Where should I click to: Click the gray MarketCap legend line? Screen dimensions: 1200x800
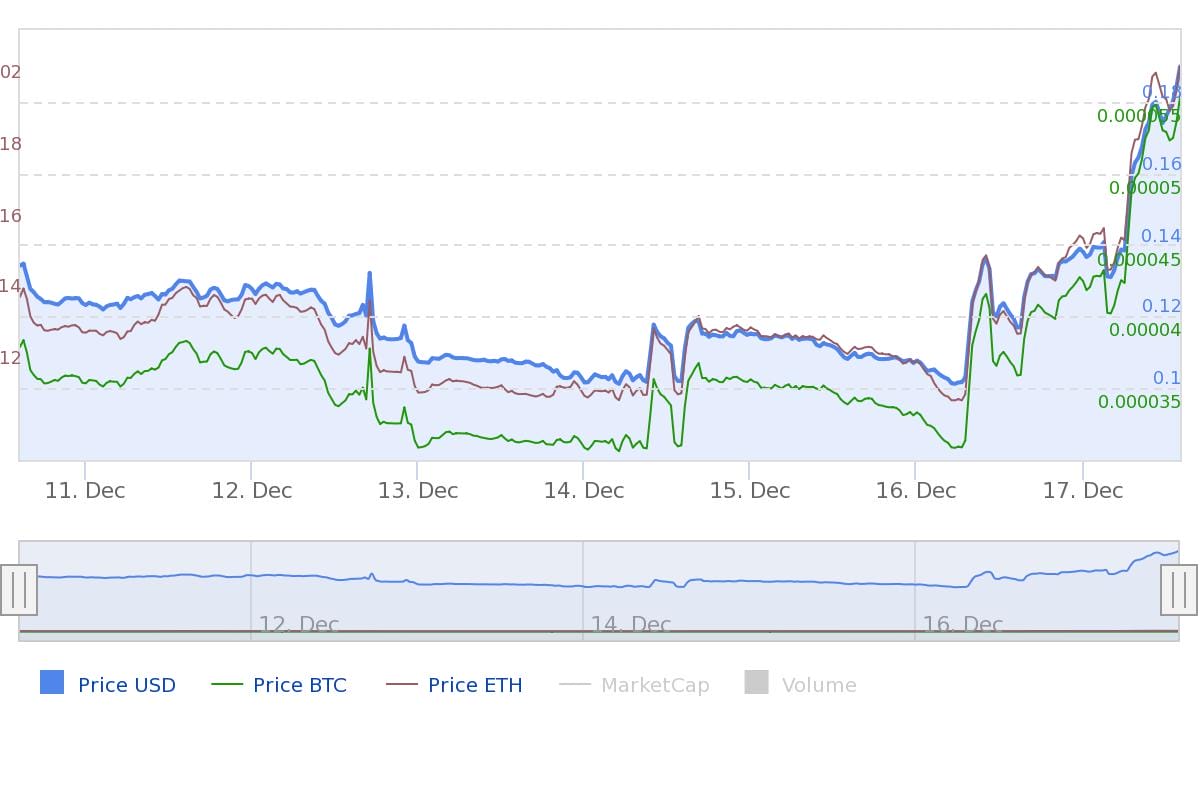575,684
